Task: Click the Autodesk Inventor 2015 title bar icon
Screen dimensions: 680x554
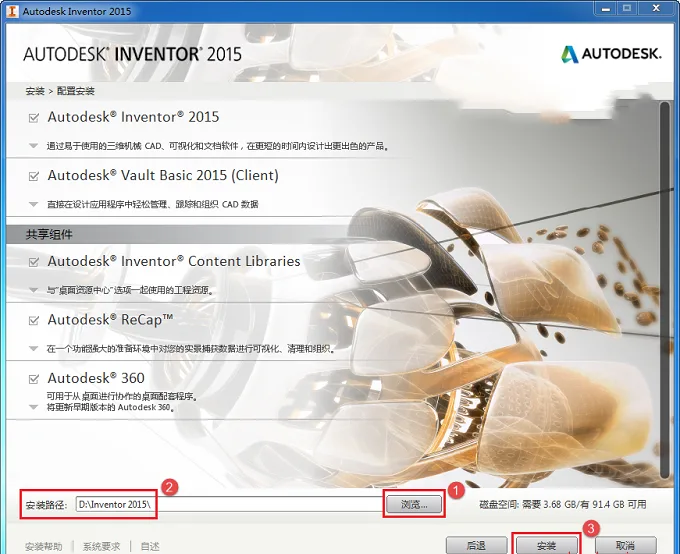Action: (12, 11)
